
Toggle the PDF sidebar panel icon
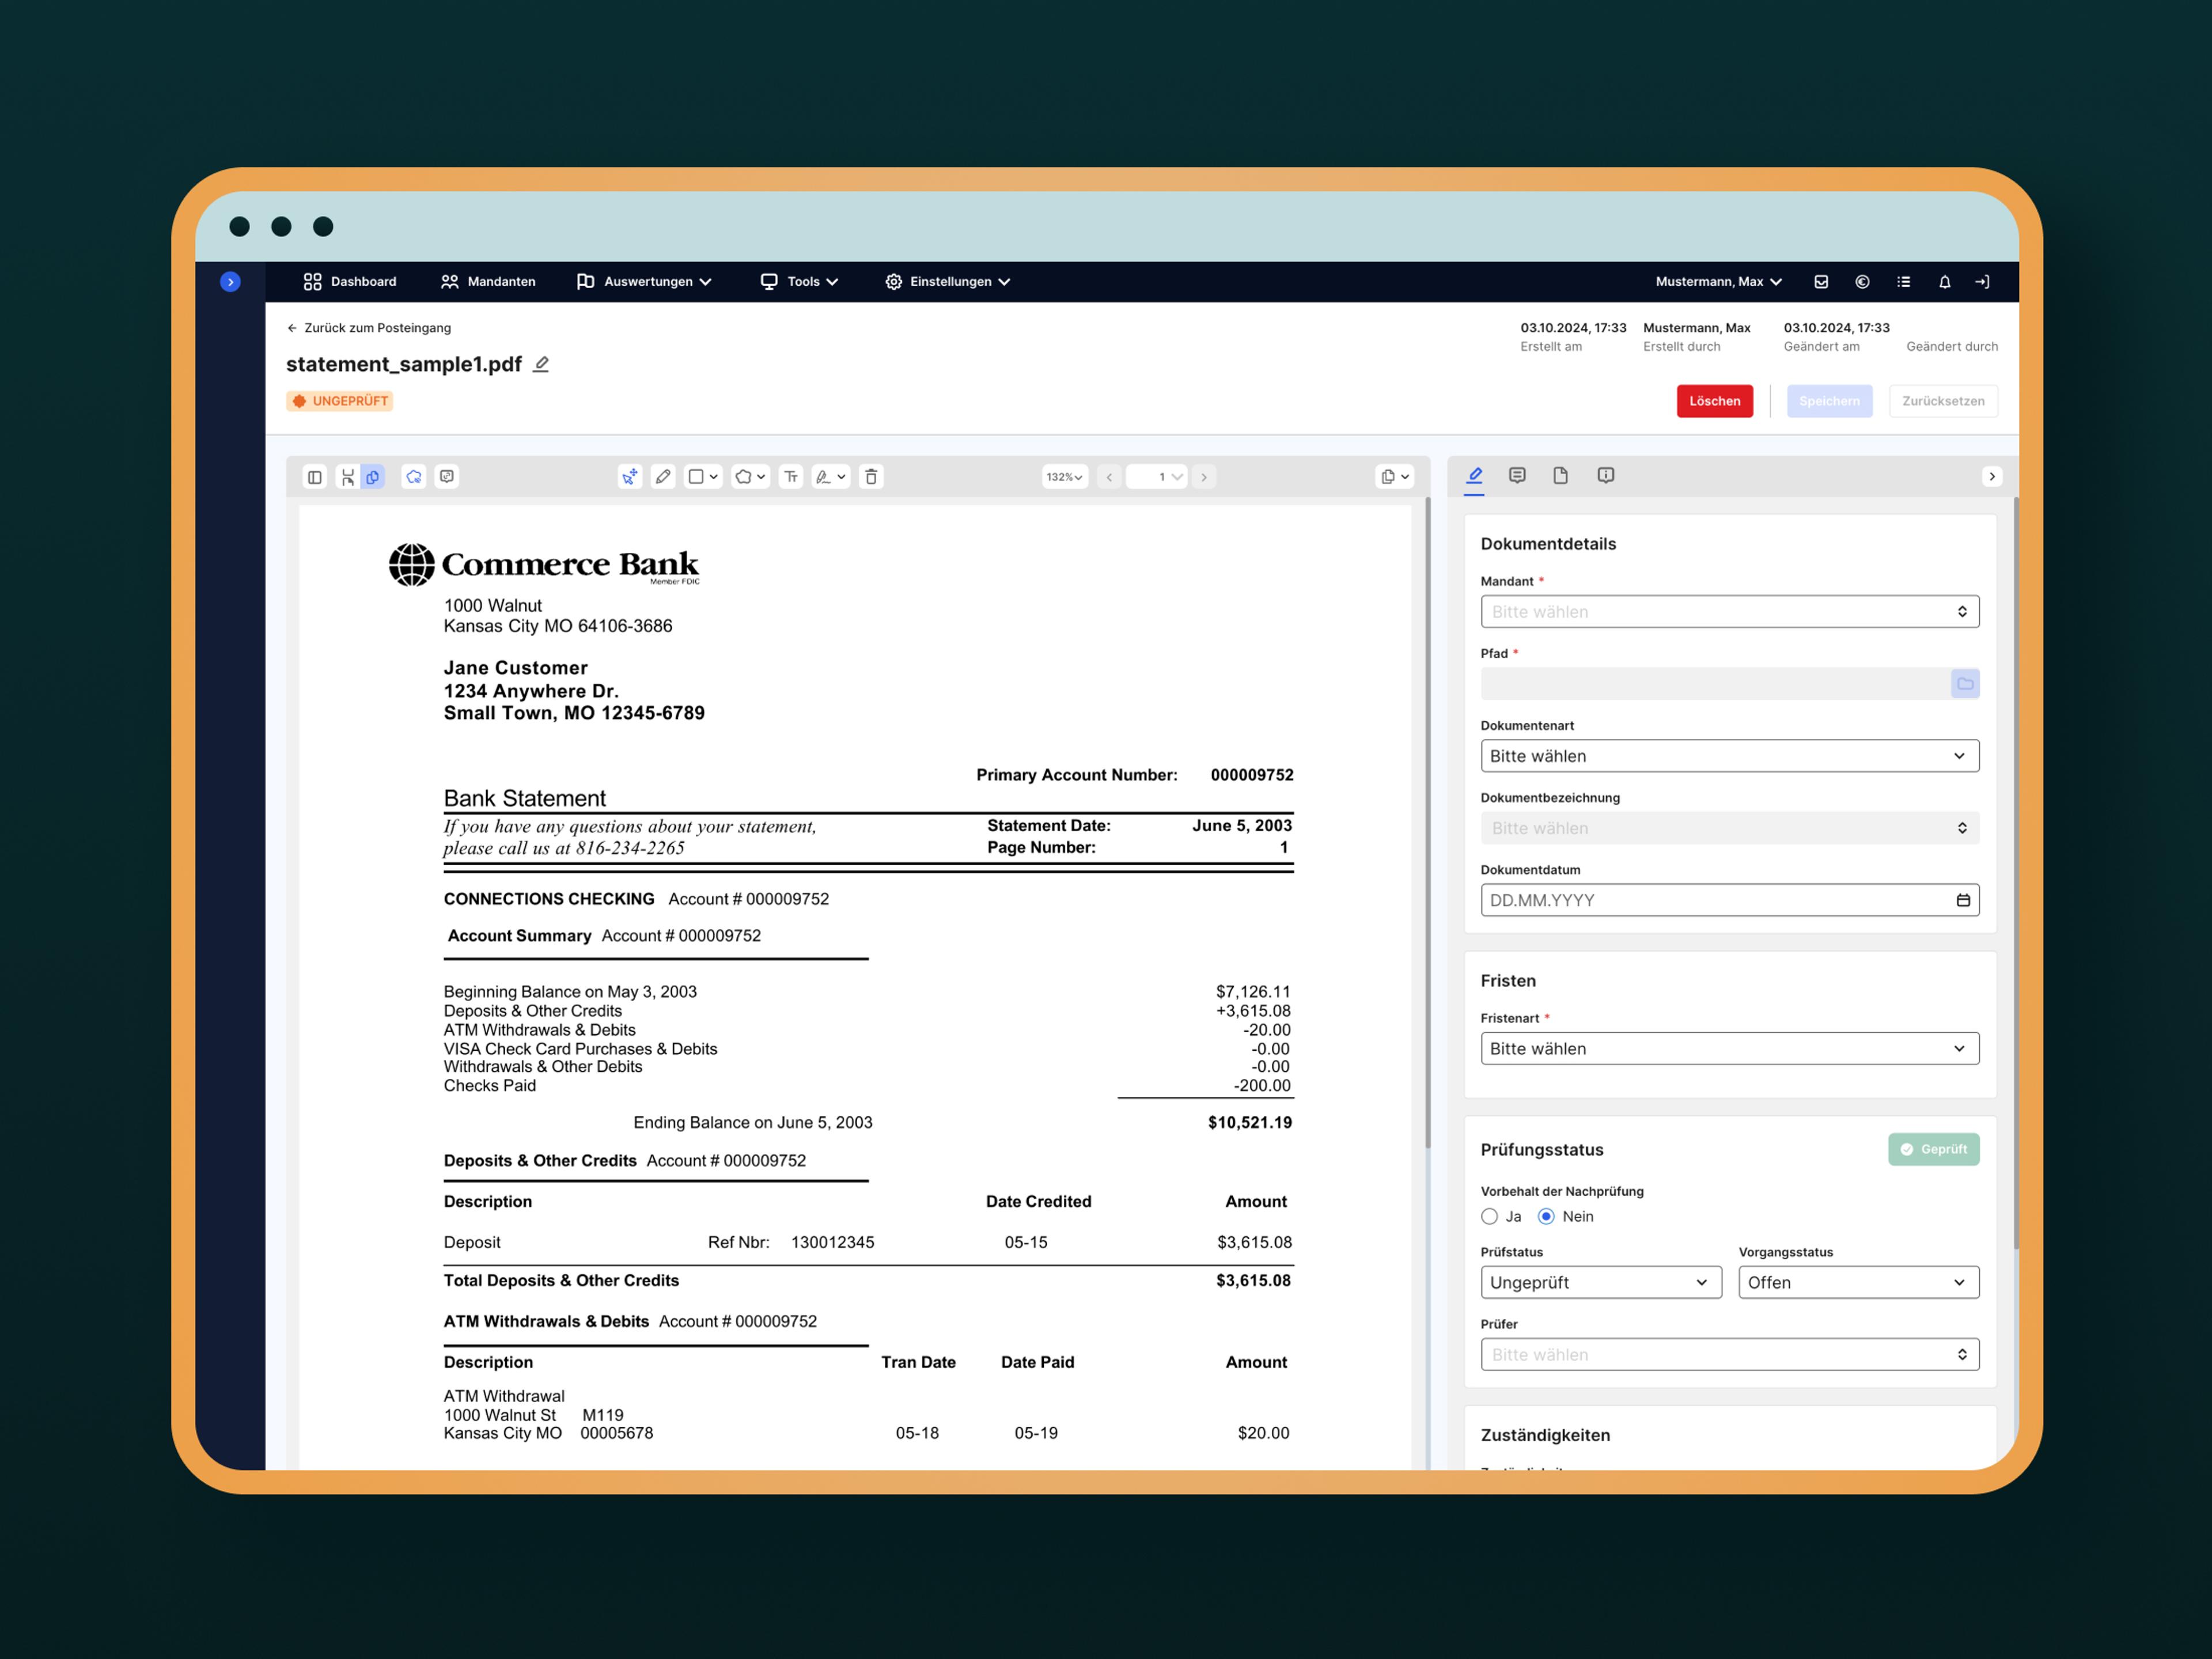coord(315,477)
